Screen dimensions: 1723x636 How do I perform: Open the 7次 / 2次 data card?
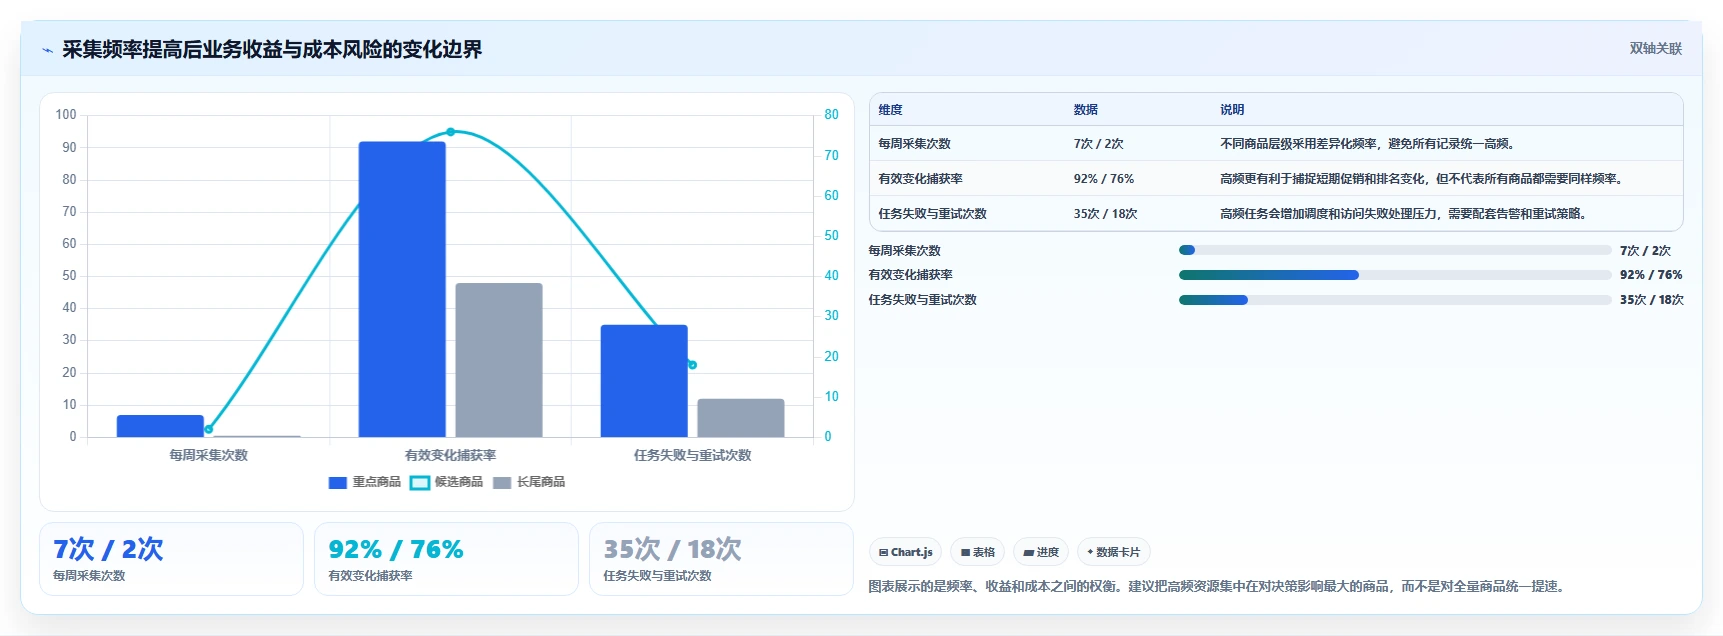171,559
